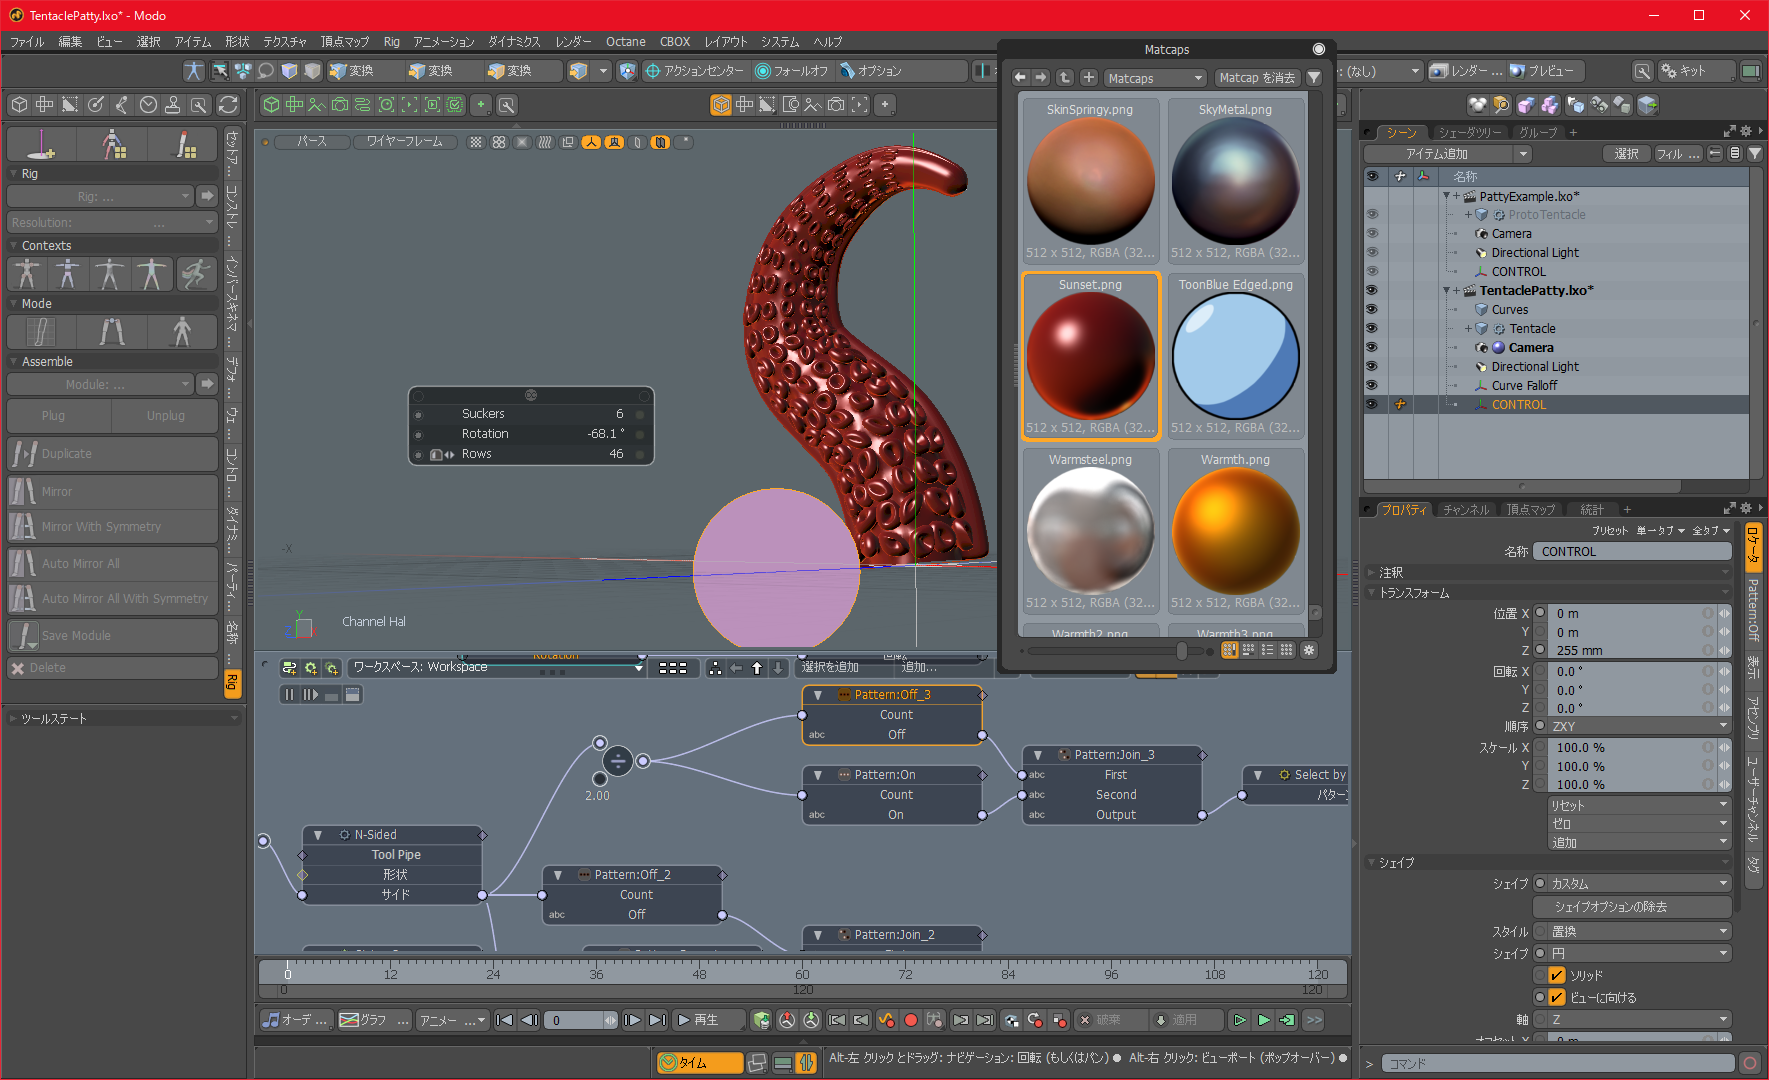Click the フォールオフ toolbar item
This screenshot has height=1080, width=1769.
[x=792, y=71]
